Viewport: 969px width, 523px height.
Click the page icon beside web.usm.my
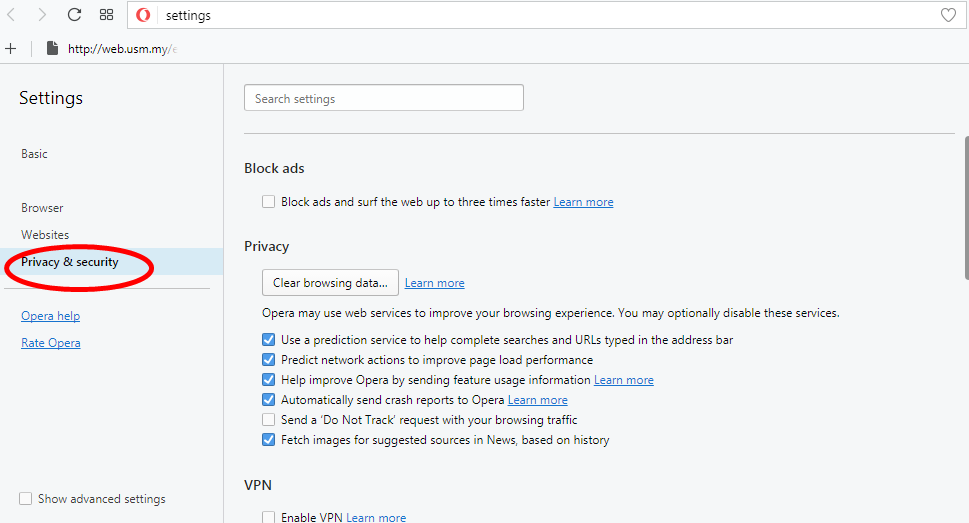(52, 48)
